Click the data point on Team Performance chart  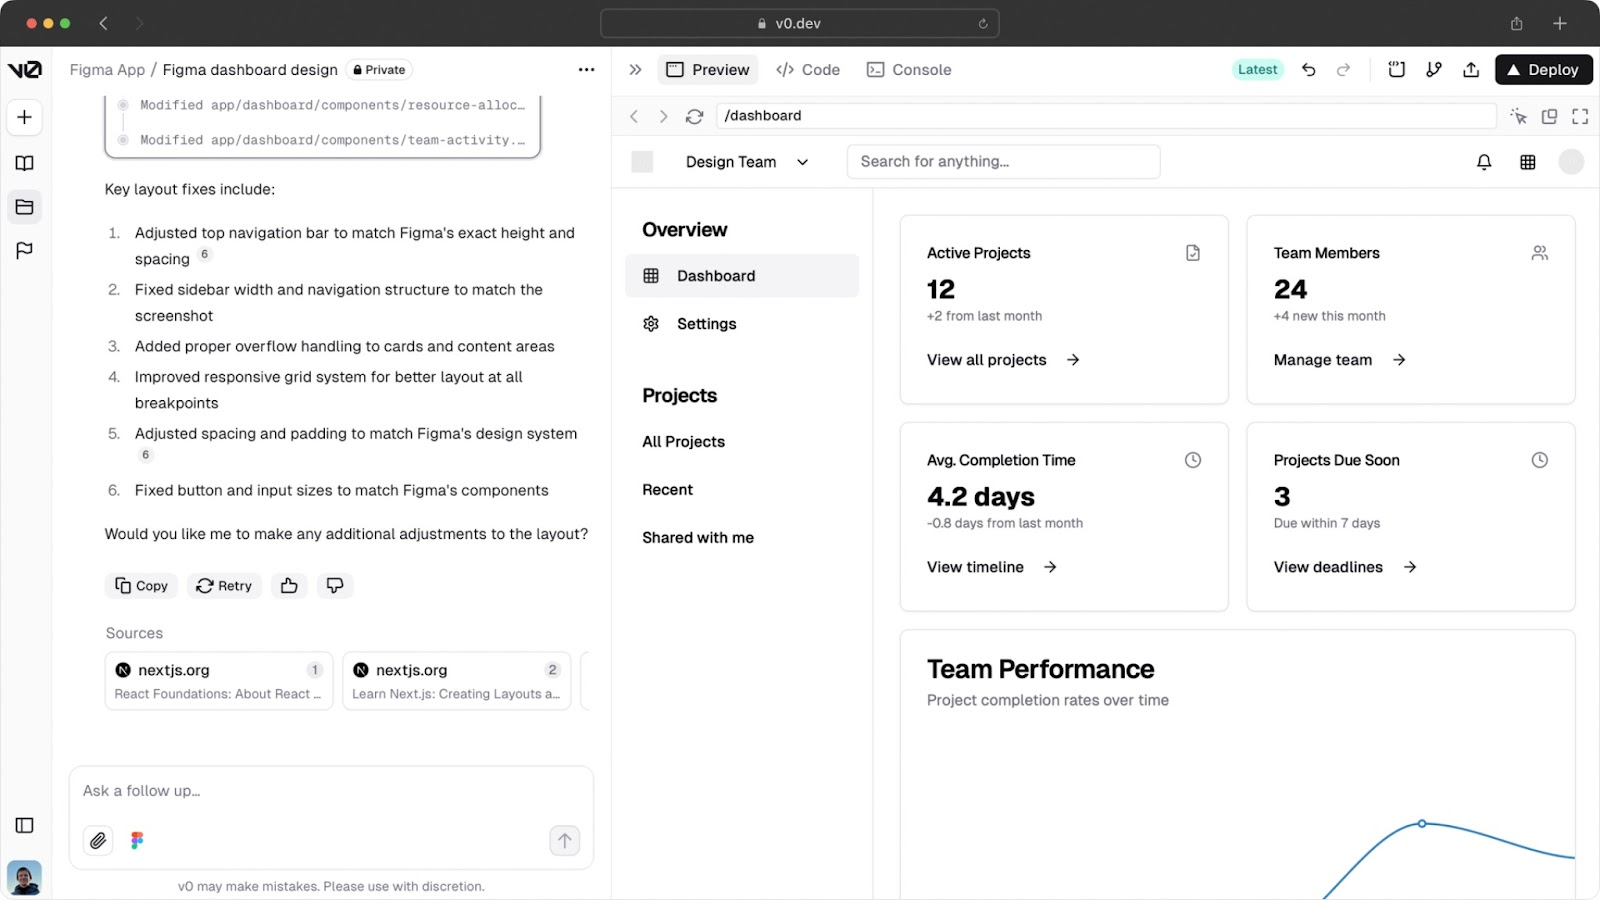[x=1422, y=824]
